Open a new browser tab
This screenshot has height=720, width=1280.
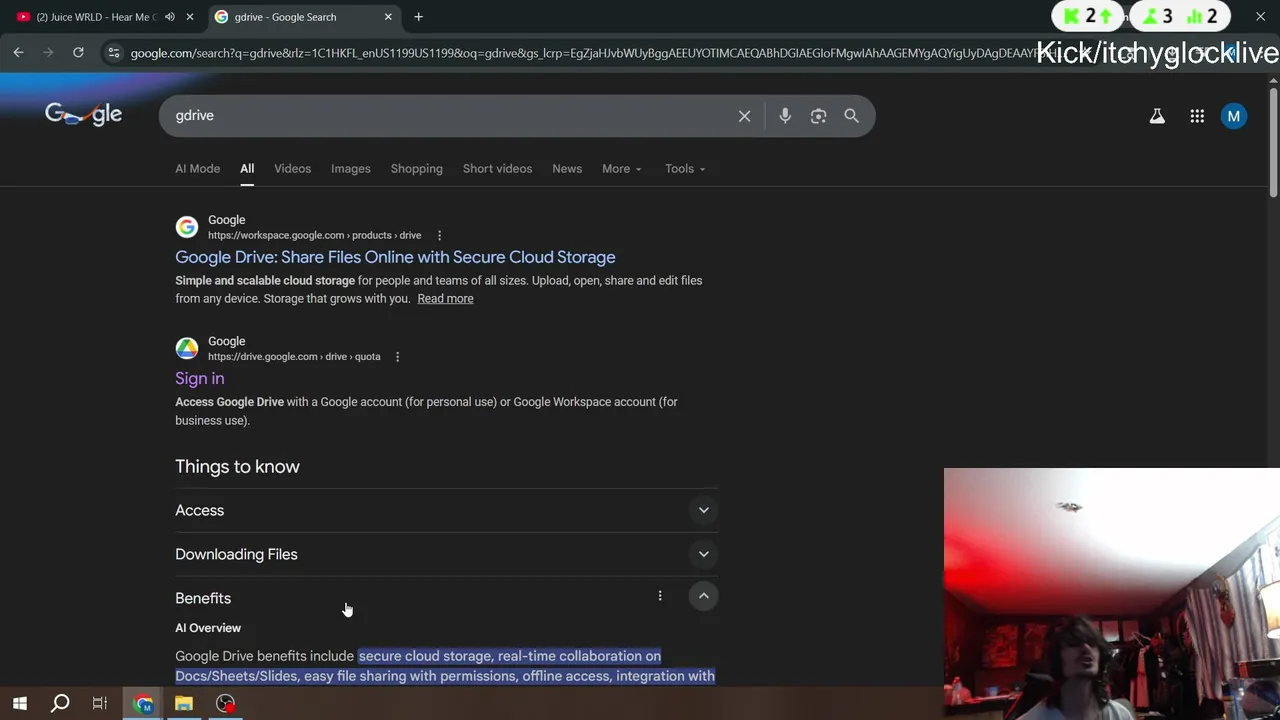pos(418,17)
